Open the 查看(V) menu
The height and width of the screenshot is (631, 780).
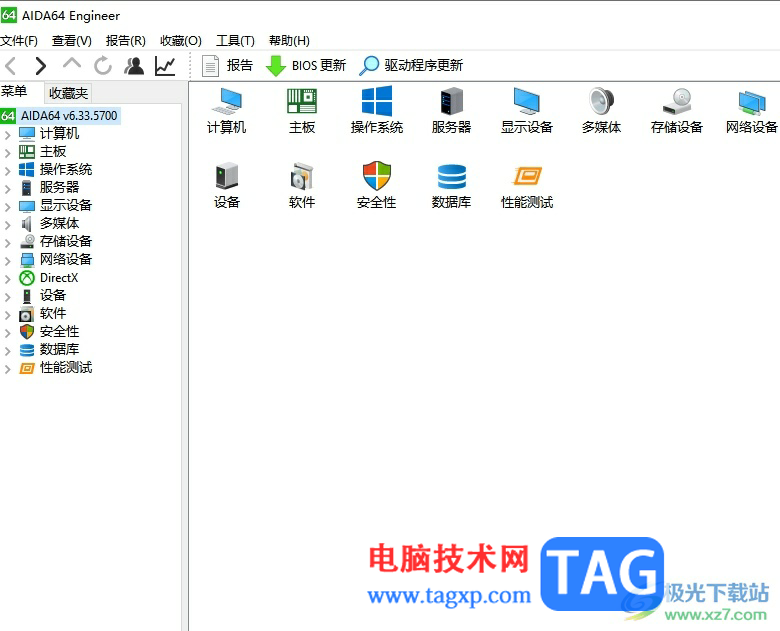point(72,41)
